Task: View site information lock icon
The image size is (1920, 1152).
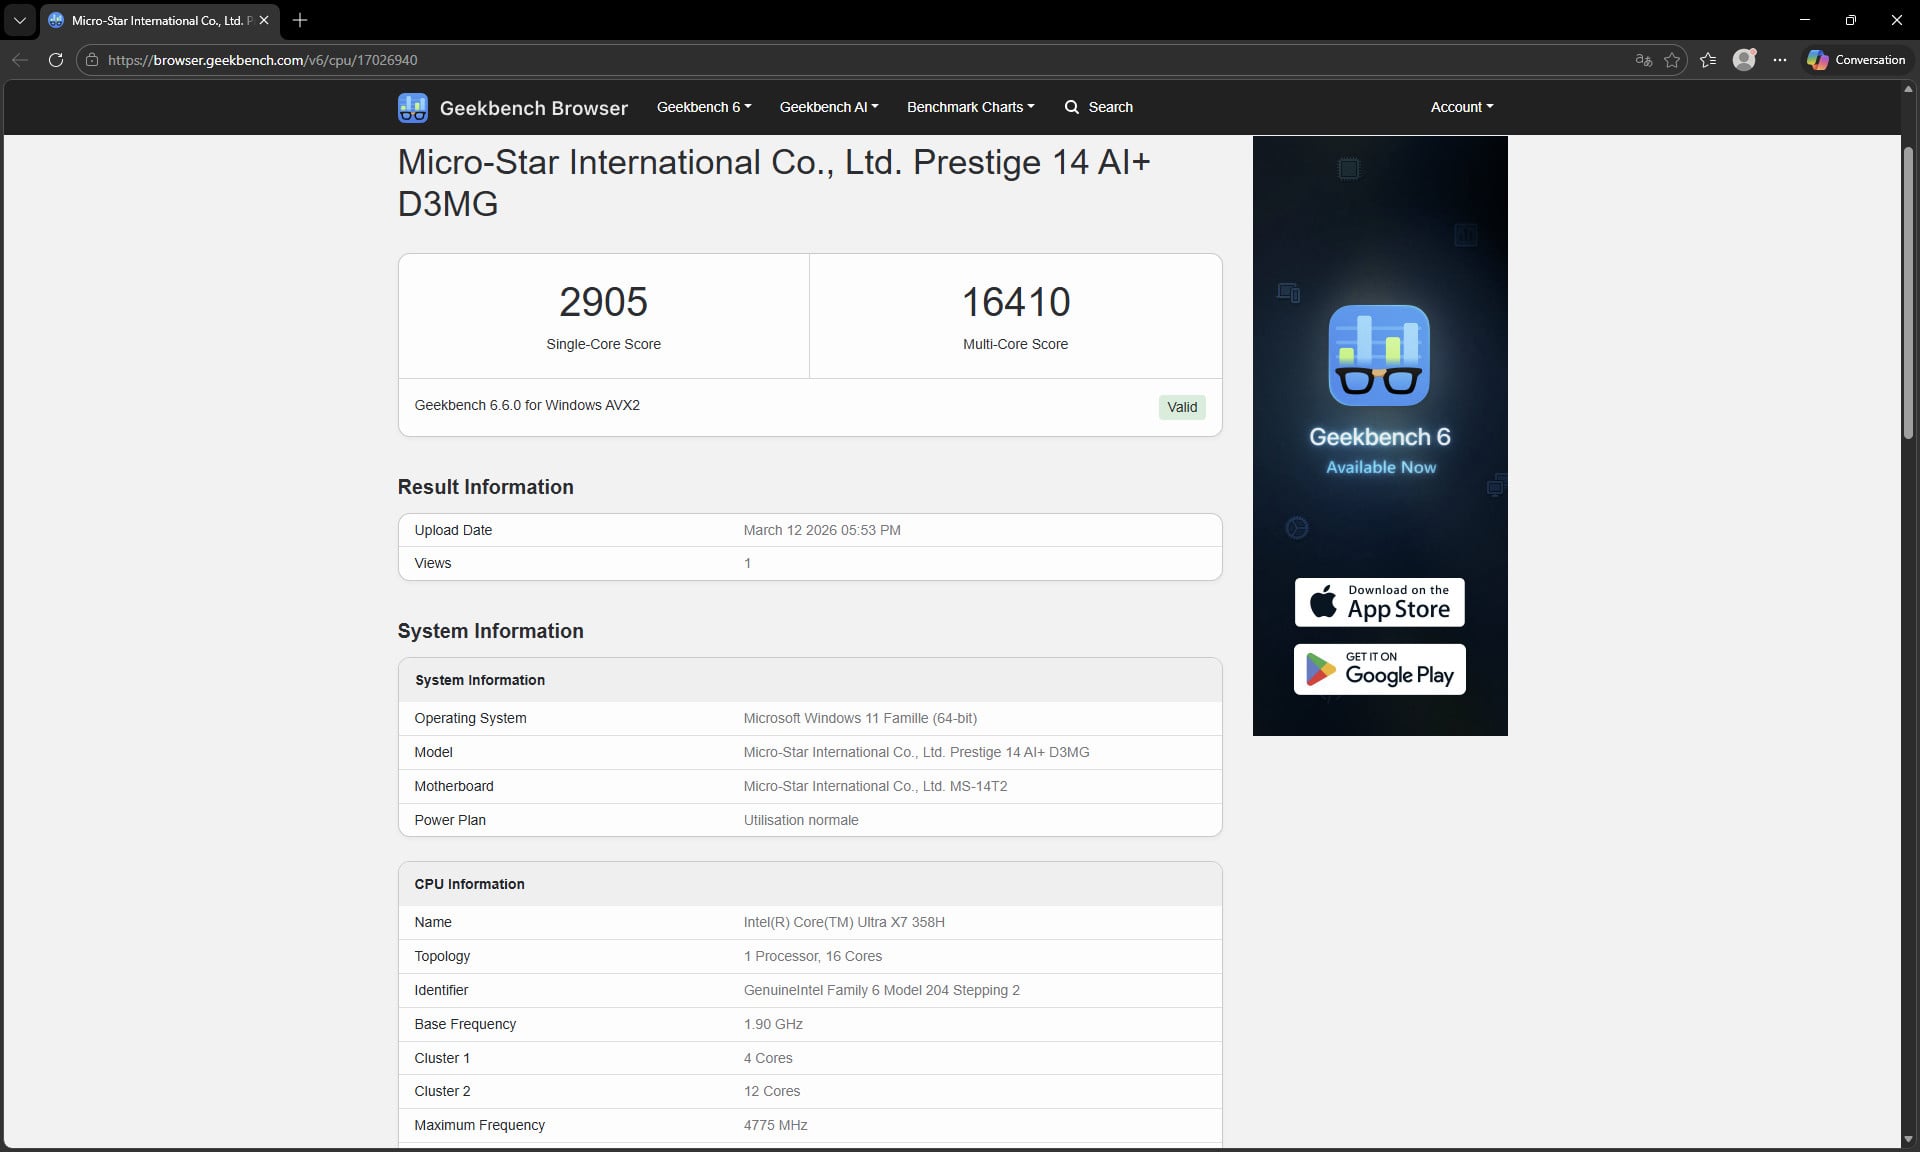Action: tap(92, 60)
